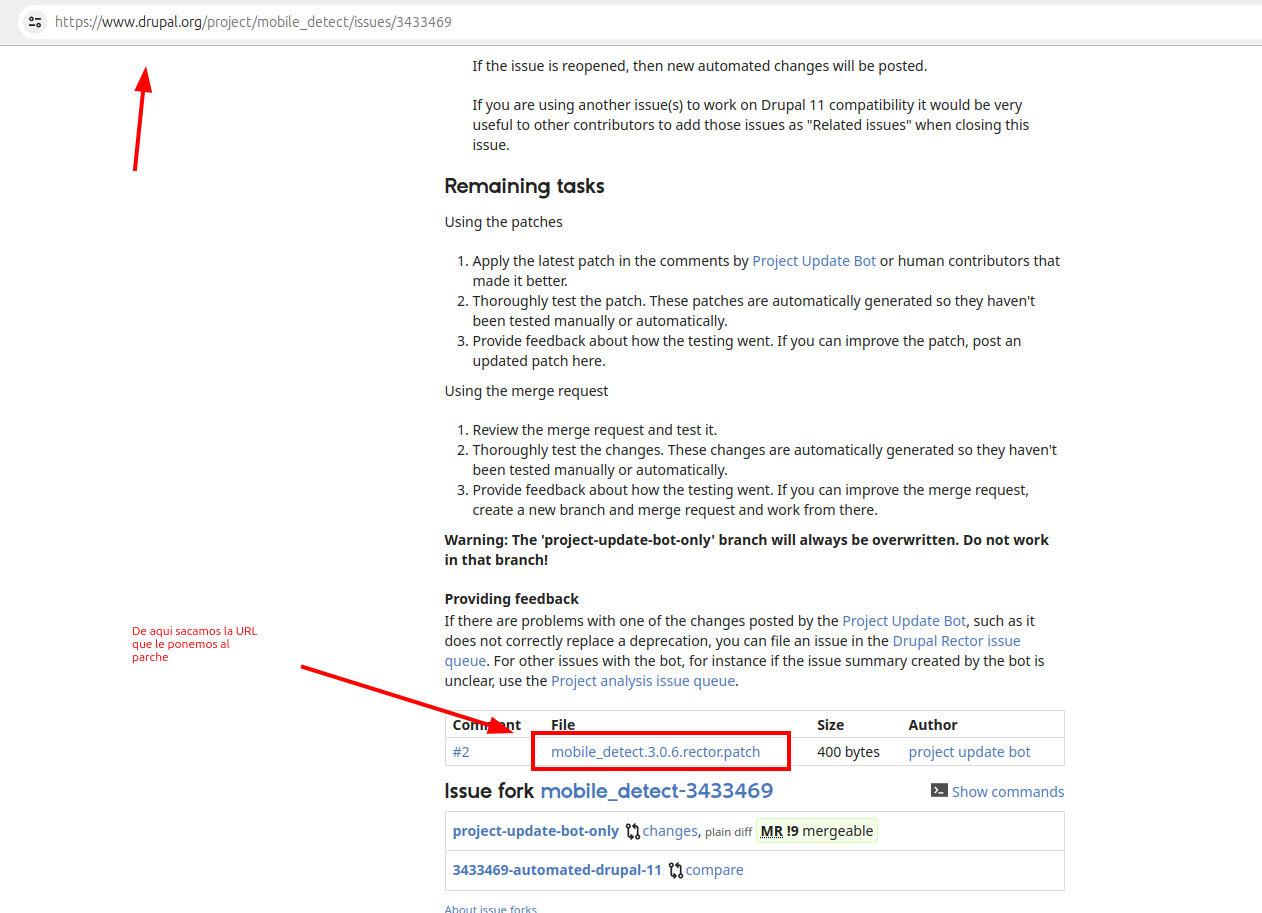This screenshot has width=1262, height=913.
Task: Expand Show commands for issue fork
Action: coord(1008,792)
